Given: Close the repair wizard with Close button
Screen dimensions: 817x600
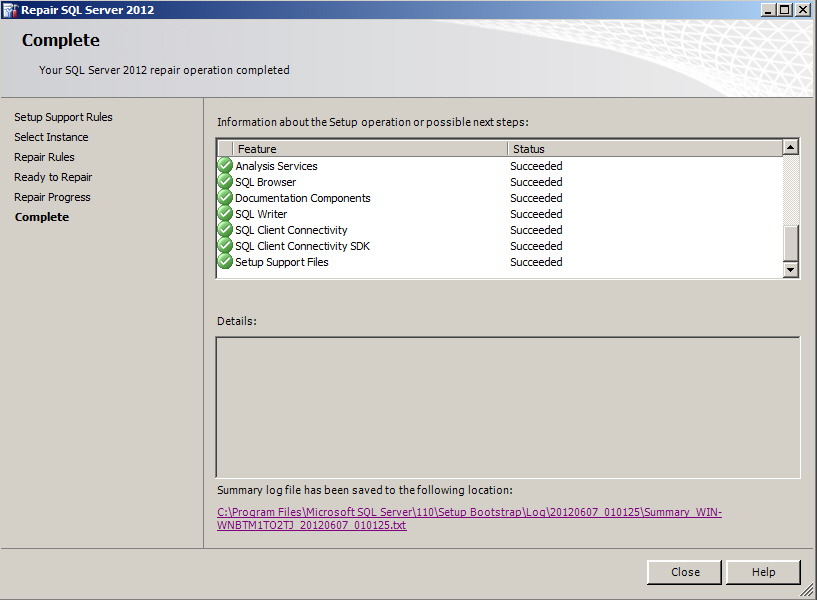Looking at the screenshot, I should 684,572.
